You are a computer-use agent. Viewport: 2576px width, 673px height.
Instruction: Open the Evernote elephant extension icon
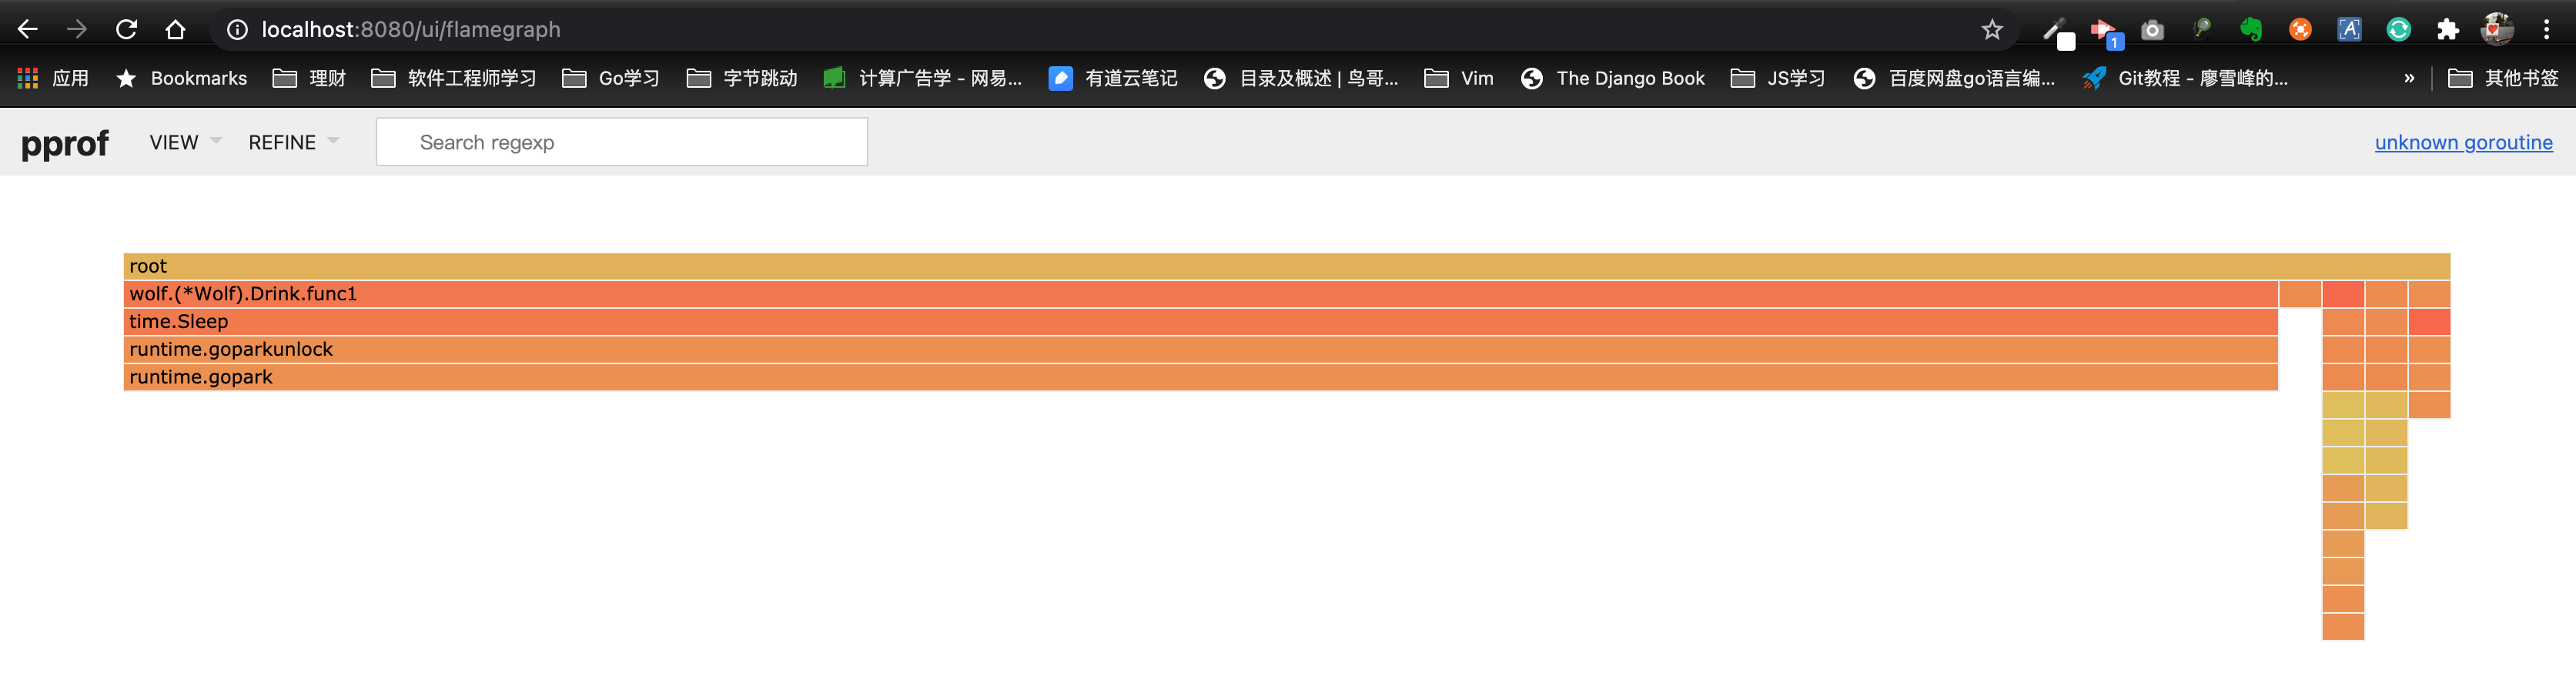2250,29
